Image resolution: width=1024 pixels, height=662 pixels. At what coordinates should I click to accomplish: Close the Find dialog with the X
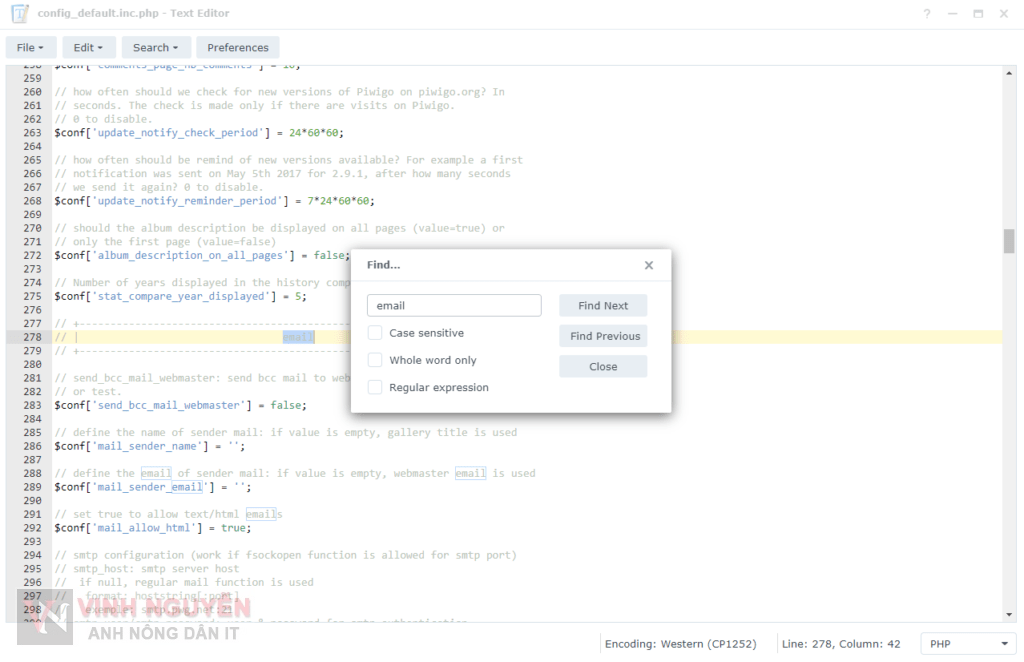[649, 265]
